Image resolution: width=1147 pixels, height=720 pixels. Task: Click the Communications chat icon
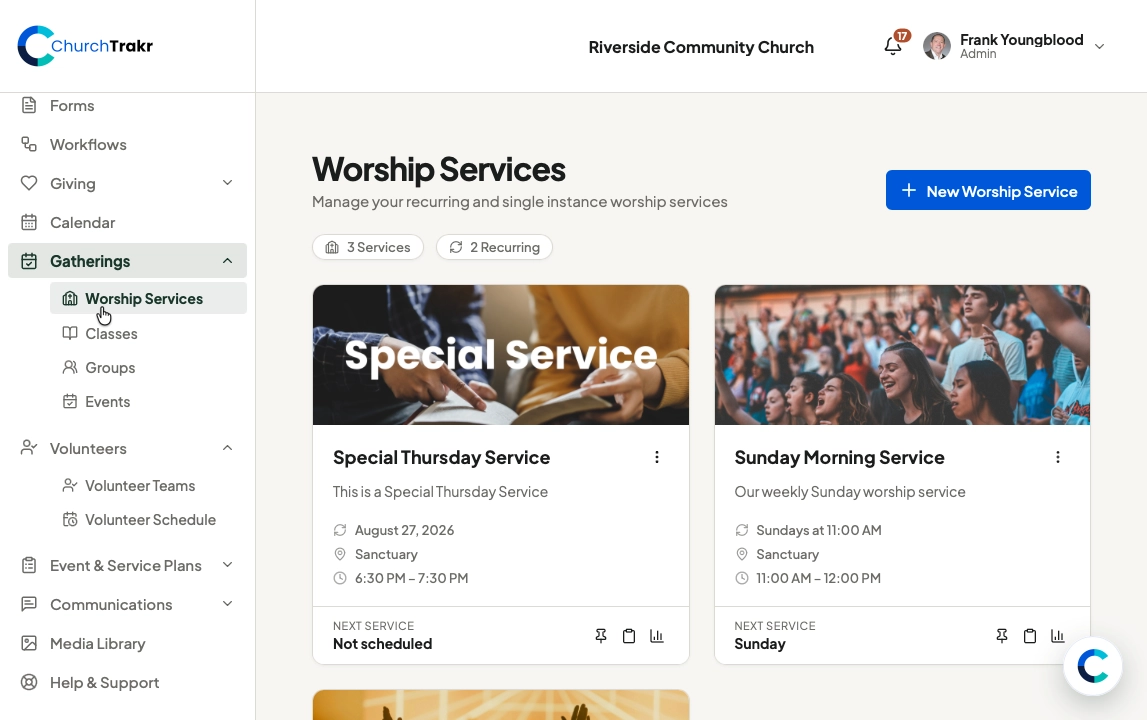click(x=29, y=604)
